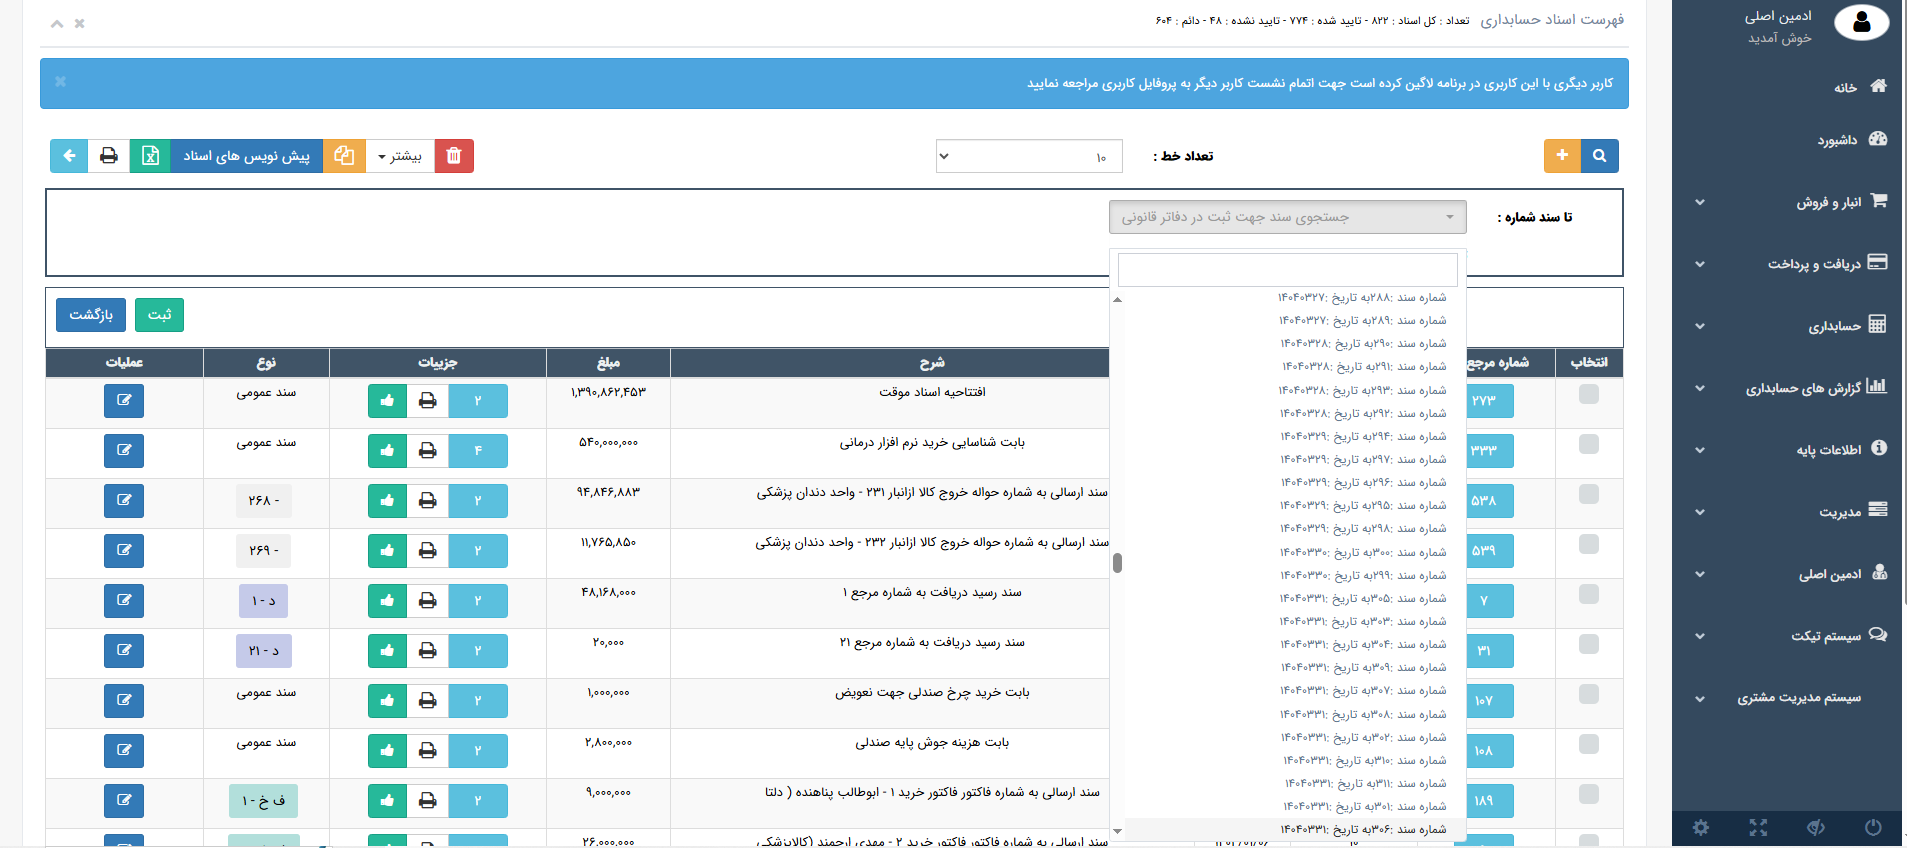The image size is (1907, 848).
Task: Open the داشبورد sidebar item
Action: (x=1838, y=140)
